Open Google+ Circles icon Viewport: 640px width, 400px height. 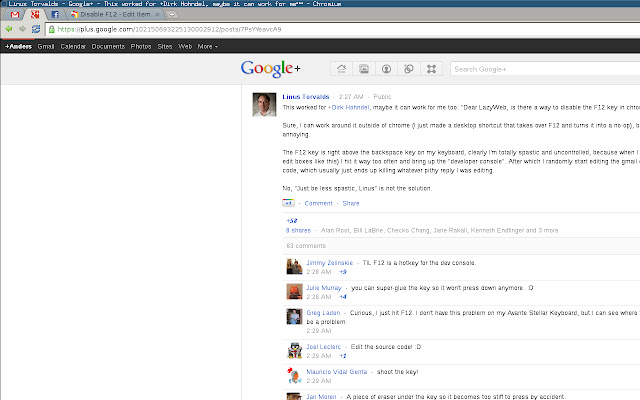click(x=409, y=69)
